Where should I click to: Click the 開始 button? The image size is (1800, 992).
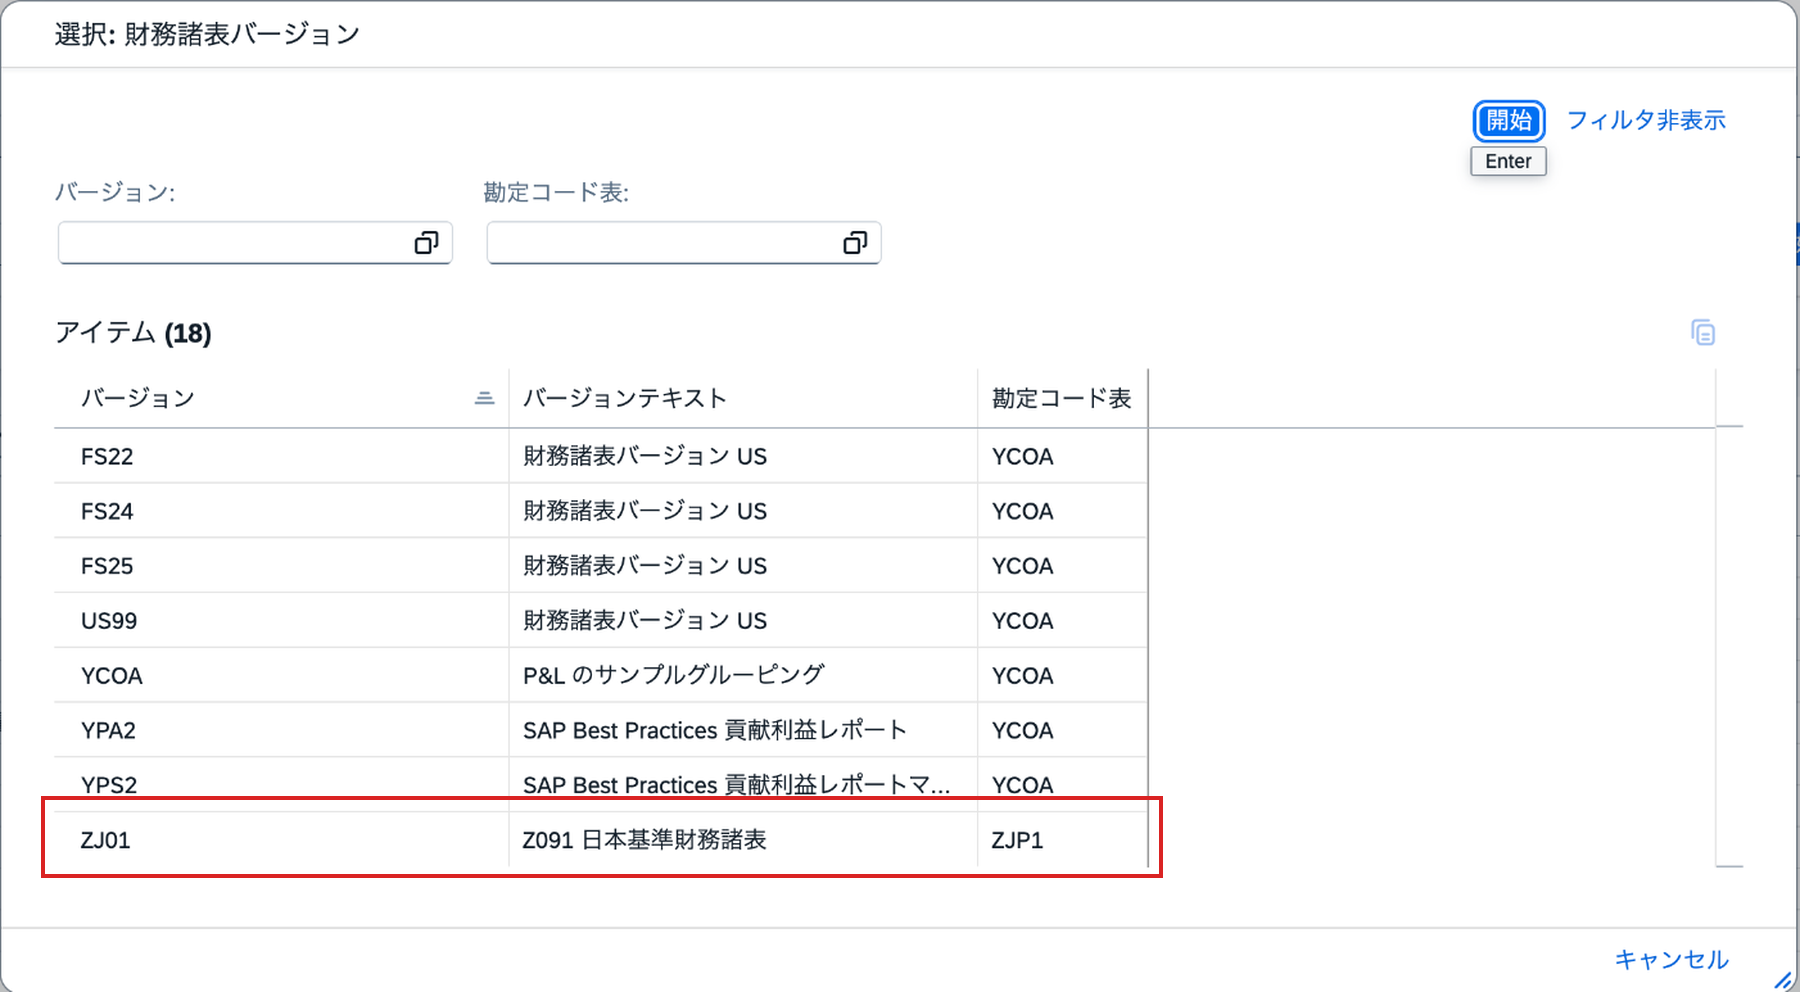[1509, 121]
